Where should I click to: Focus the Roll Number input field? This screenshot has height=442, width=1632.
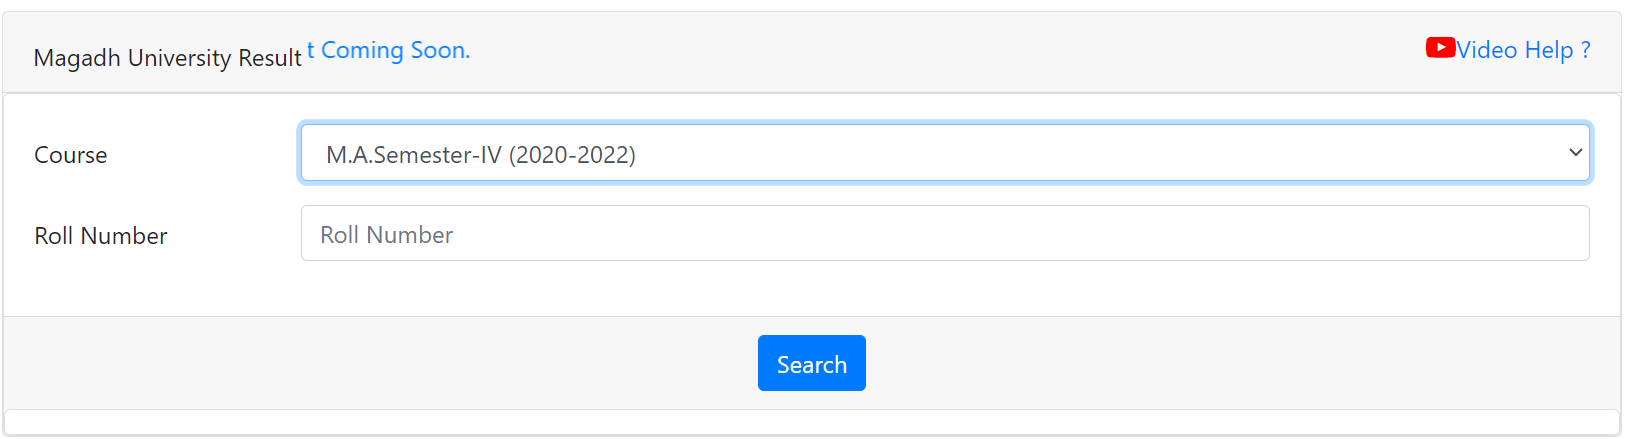point(944,234)
